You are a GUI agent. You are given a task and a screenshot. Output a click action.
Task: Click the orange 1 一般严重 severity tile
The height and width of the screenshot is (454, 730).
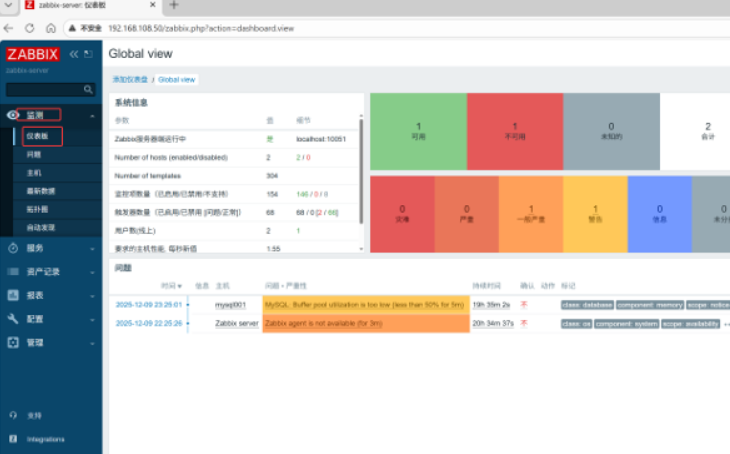coord(531,214)
